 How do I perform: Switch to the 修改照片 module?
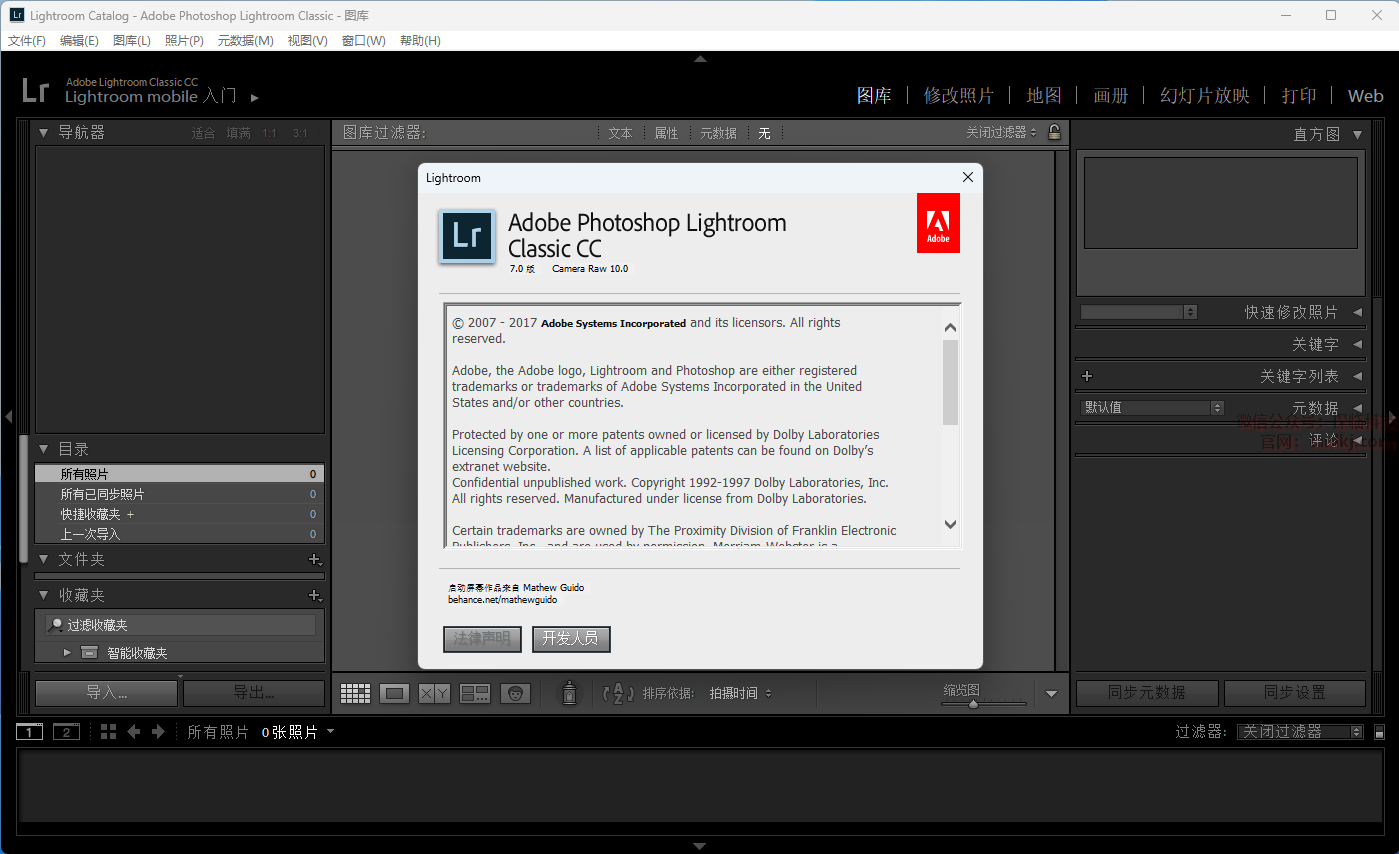(x=958, y=96)
